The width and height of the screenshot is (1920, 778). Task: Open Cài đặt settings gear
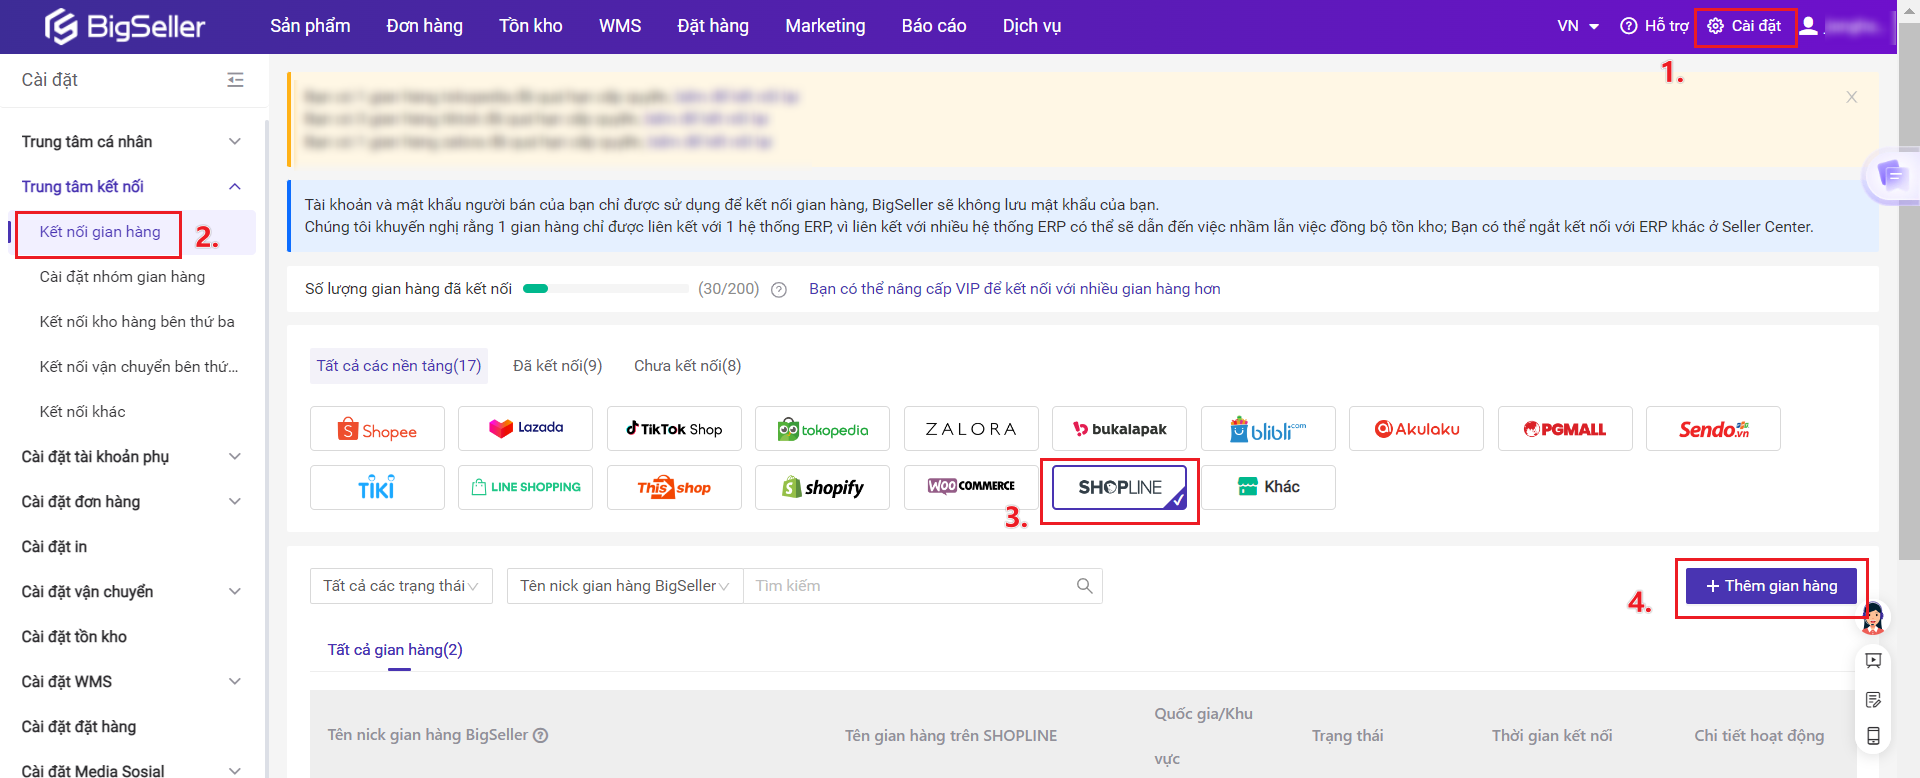point(1744,26)
